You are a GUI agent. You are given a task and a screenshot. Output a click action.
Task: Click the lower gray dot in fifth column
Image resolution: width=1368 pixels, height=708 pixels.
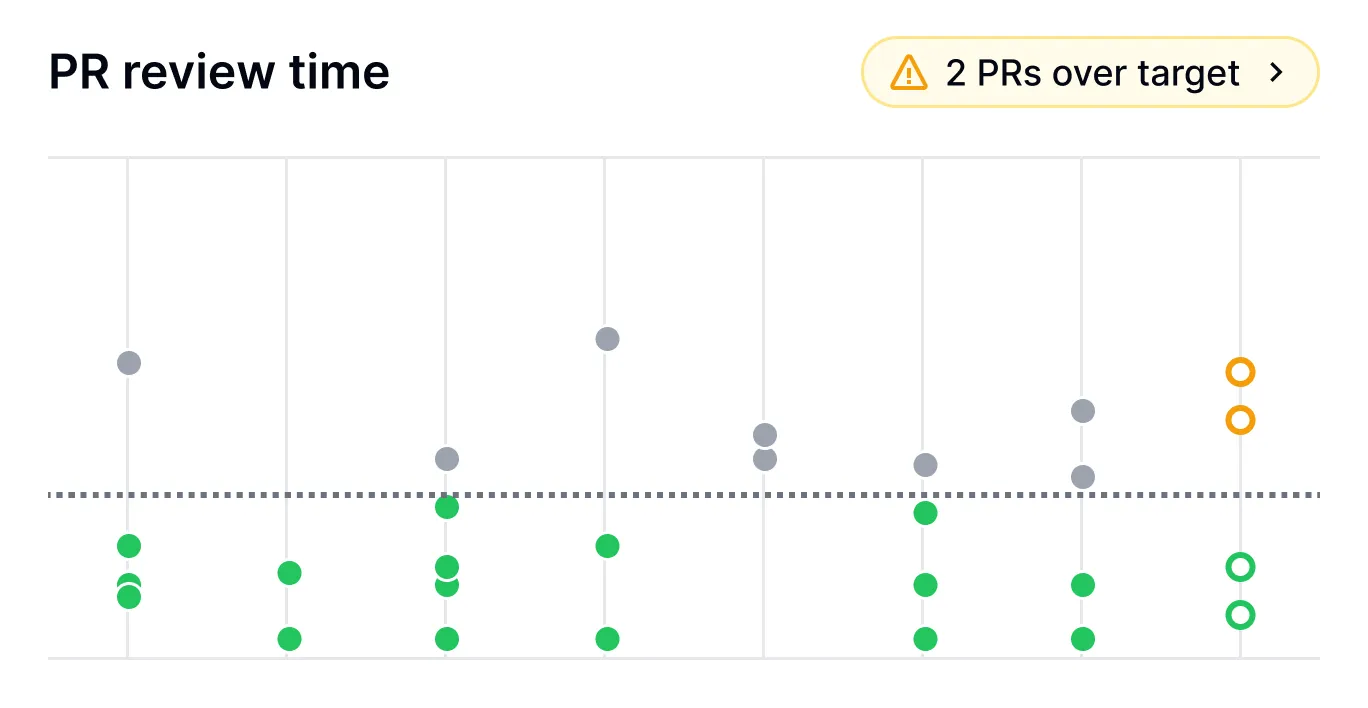(765, 460)
